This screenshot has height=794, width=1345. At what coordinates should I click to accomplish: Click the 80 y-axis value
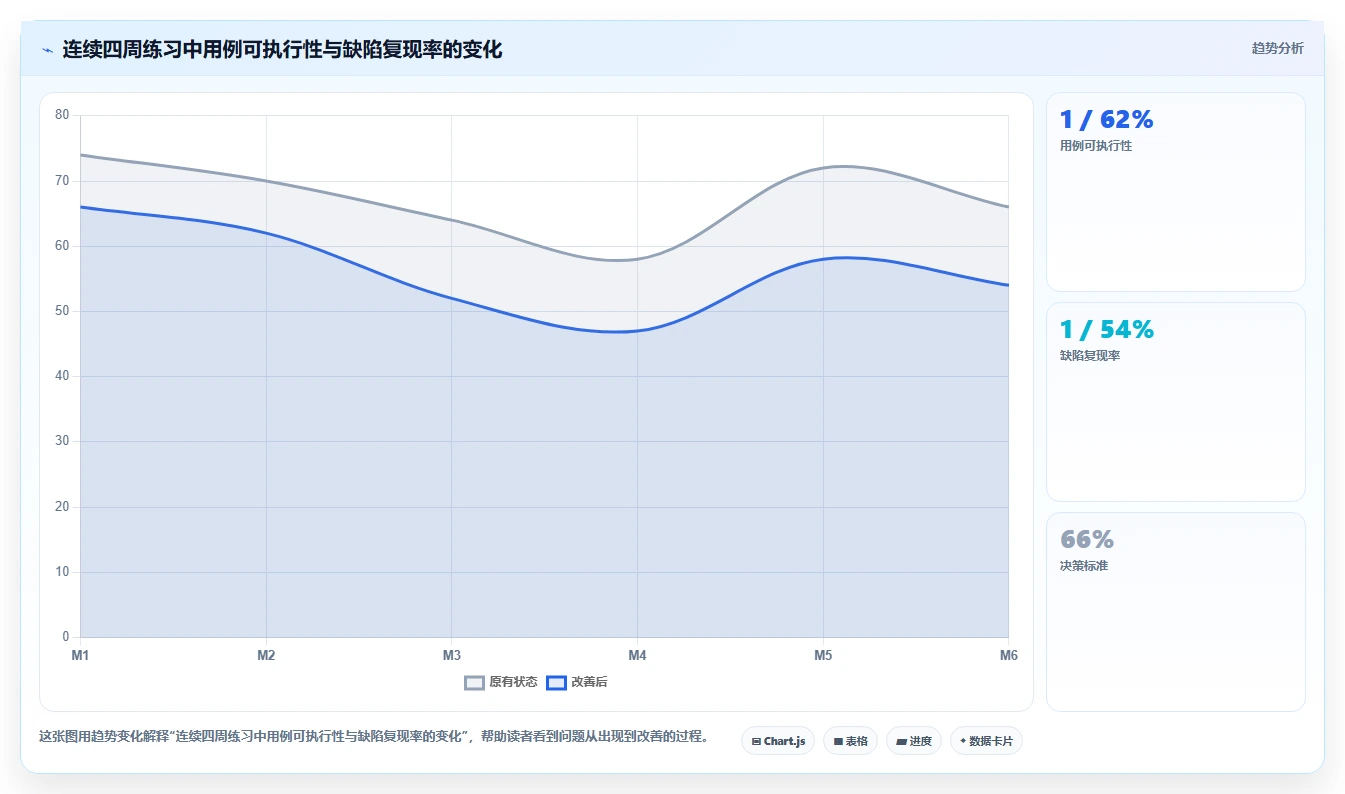point(62,115)
